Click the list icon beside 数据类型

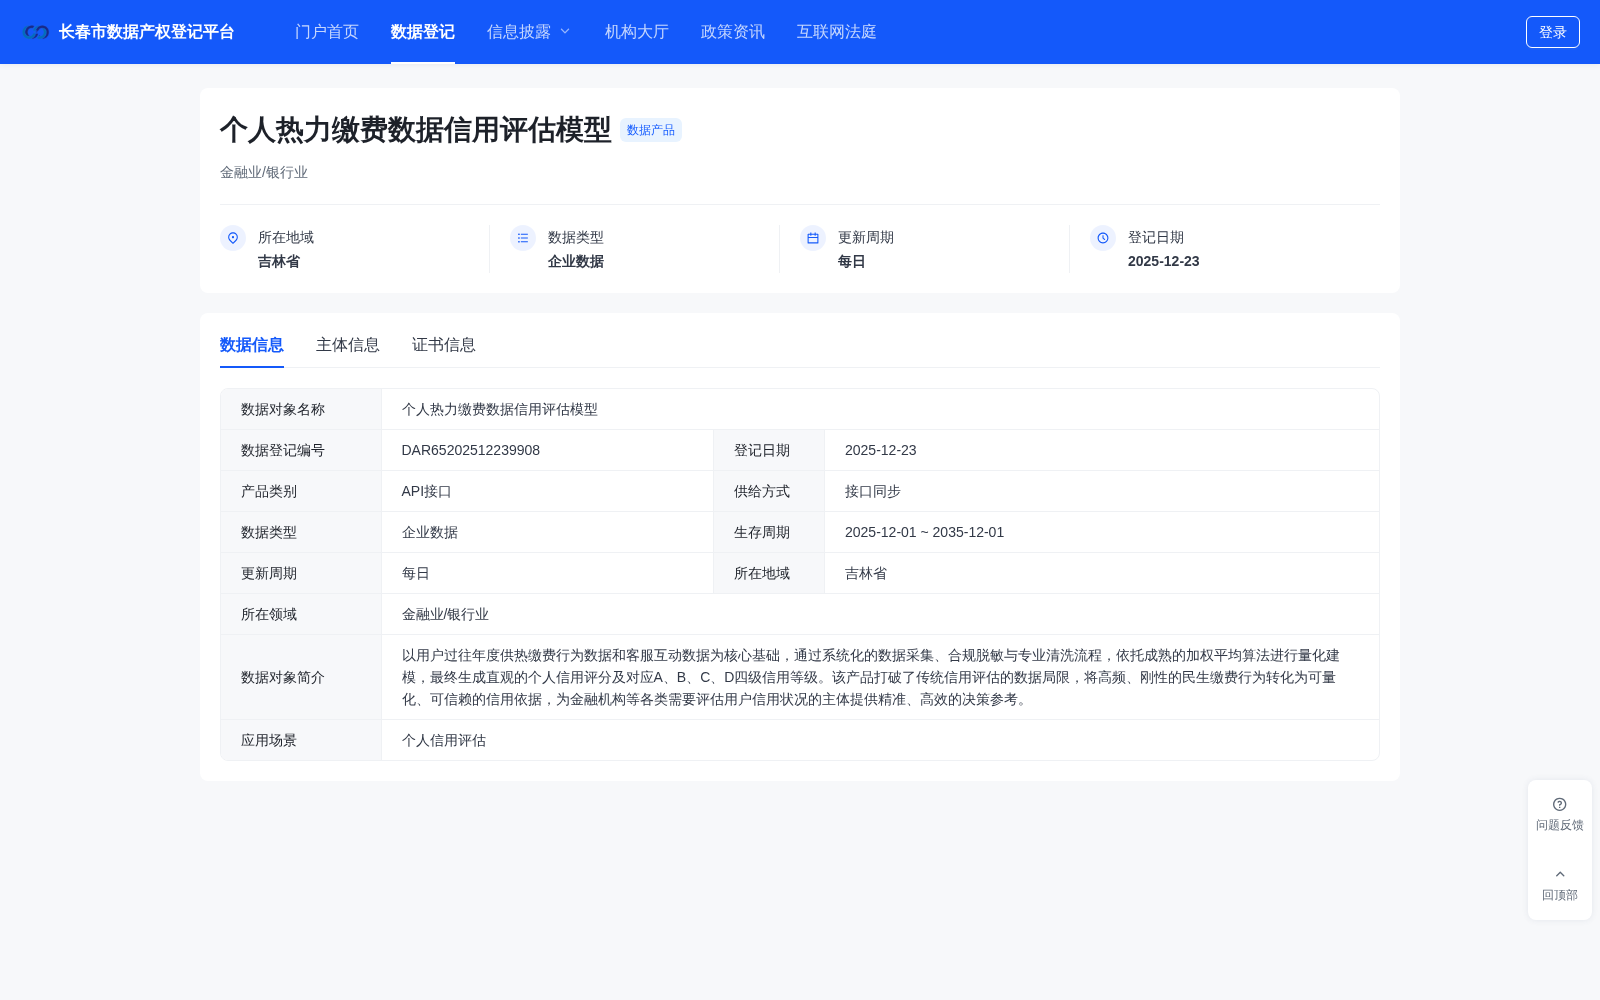tap(523, 238)
